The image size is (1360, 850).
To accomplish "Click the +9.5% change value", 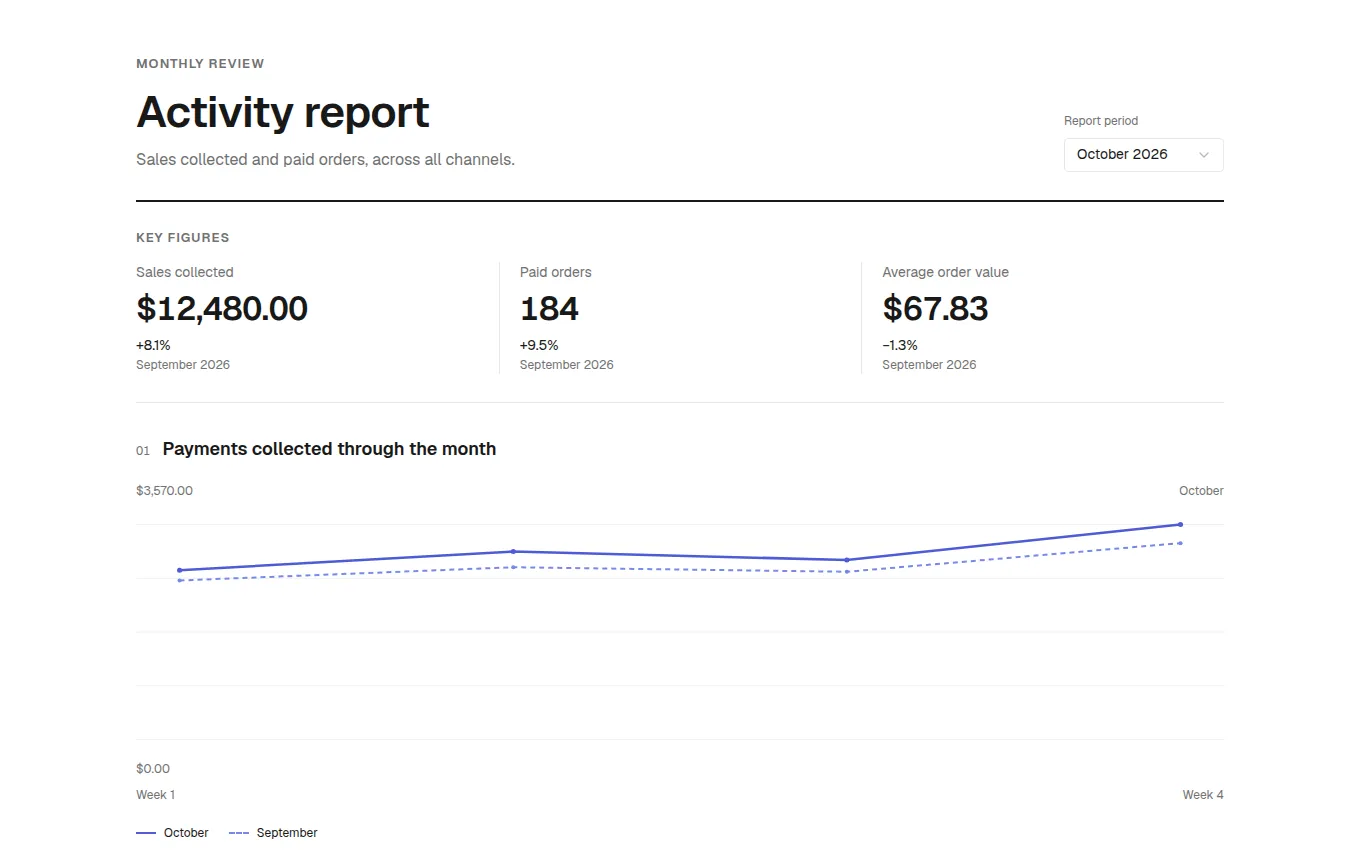I will tap(539, 345).
